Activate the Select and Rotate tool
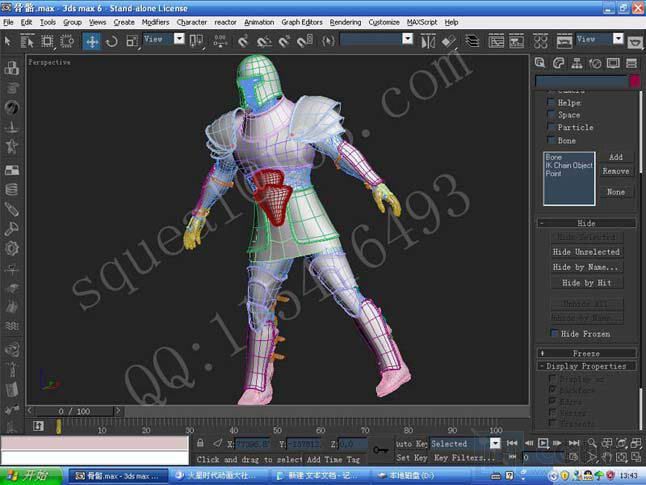Viewport: 646px width, 485px height. coord(112,41)
